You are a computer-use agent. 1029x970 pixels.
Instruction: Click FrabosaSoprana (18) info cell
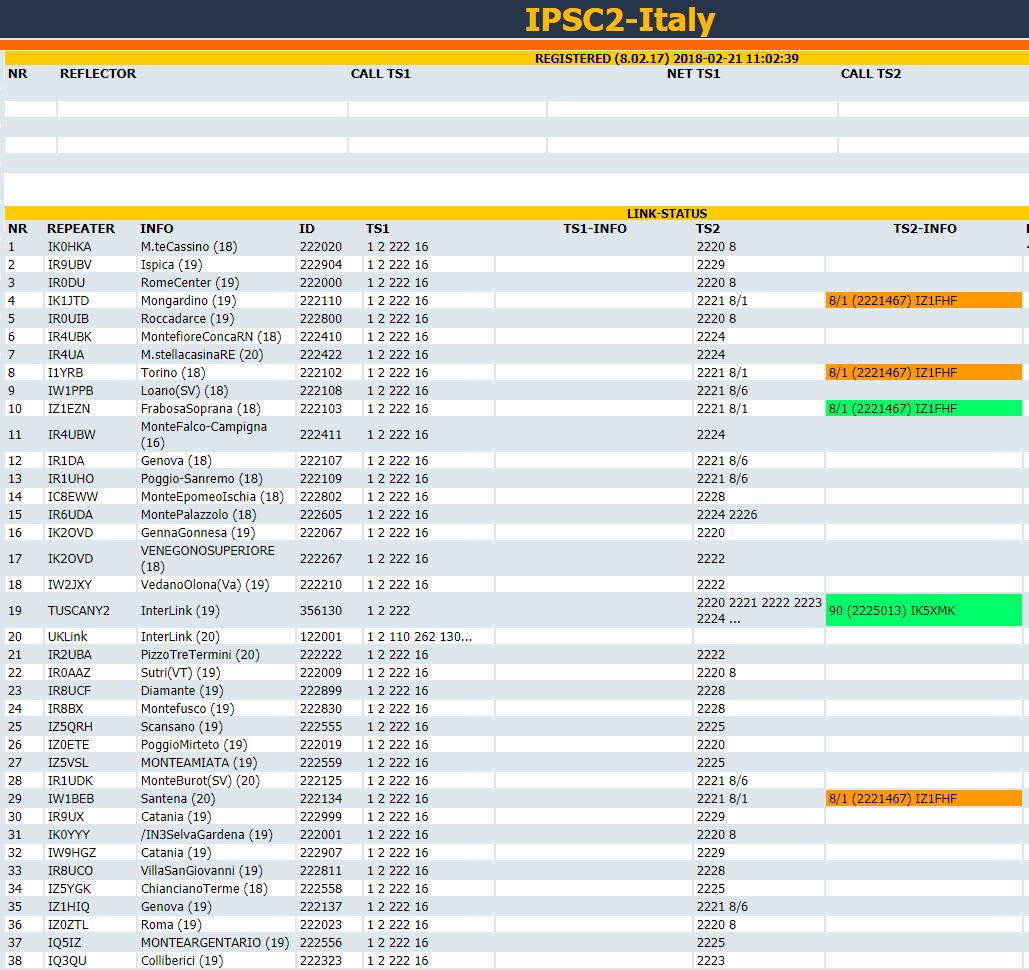click(x=217, y=408)
